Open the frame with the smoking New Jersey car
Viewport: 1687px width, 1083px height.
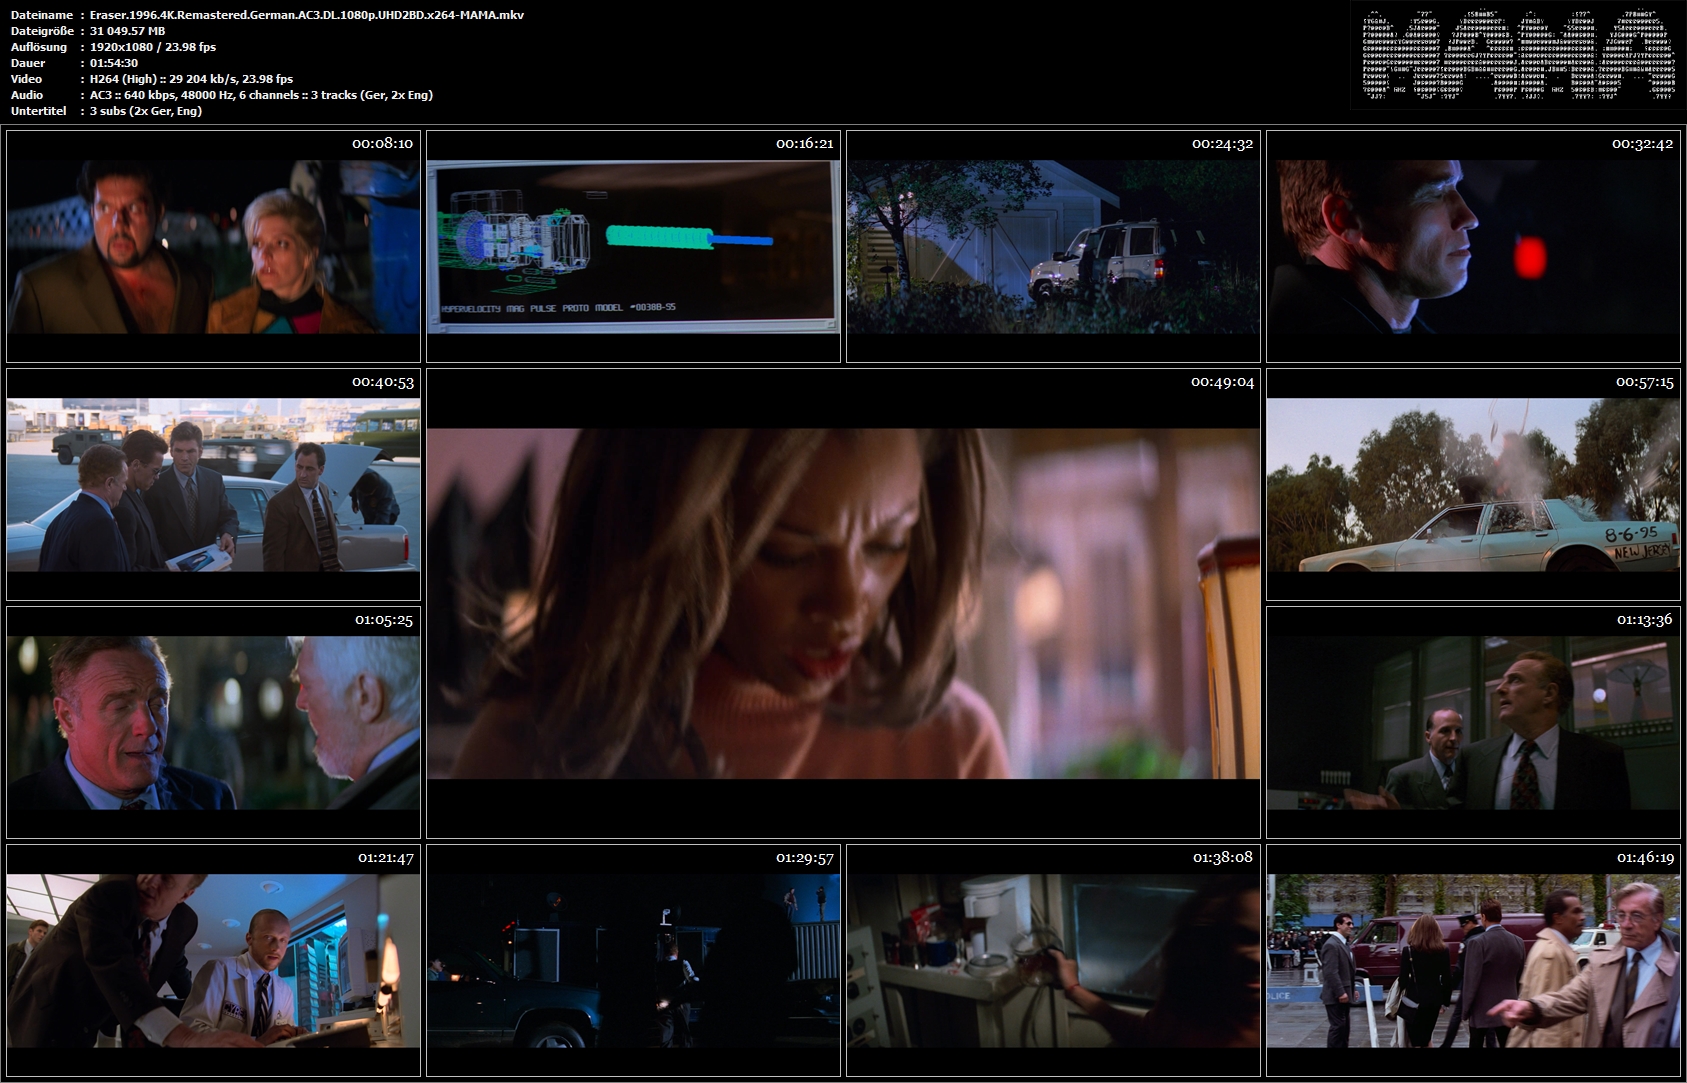(x=1473, y=484)
